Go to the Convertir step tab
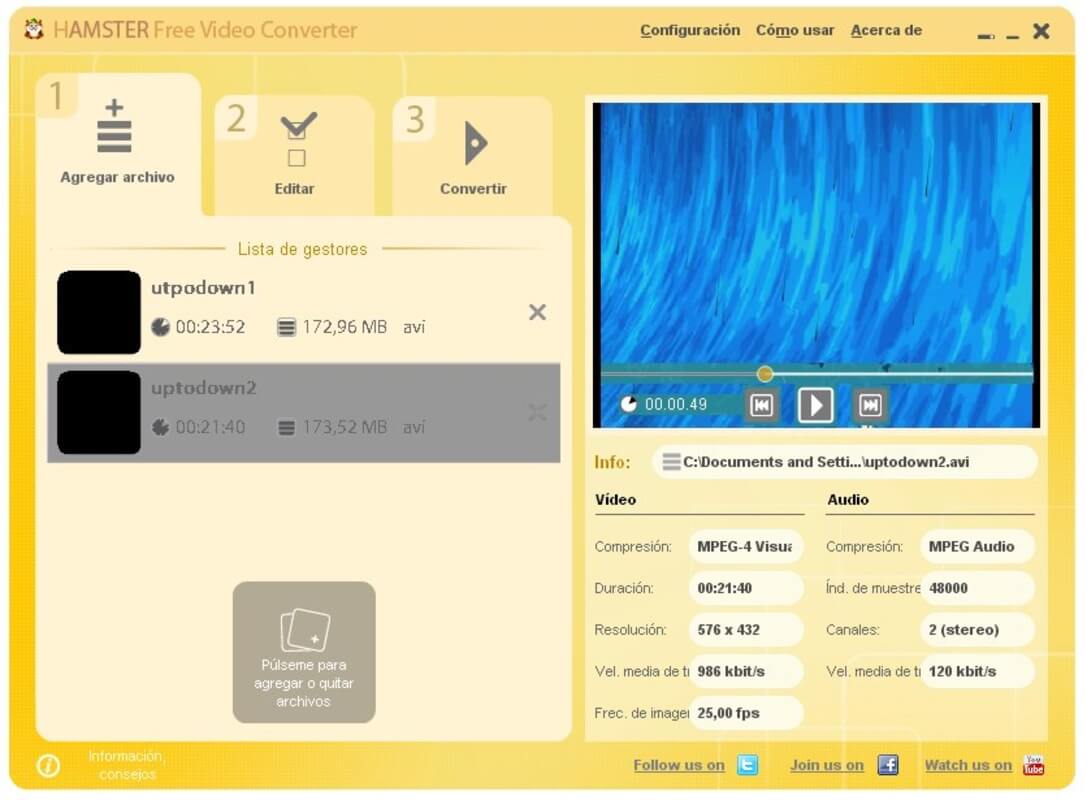The width and height of the screenshot is (1087, 800). [x=473, y=155]
